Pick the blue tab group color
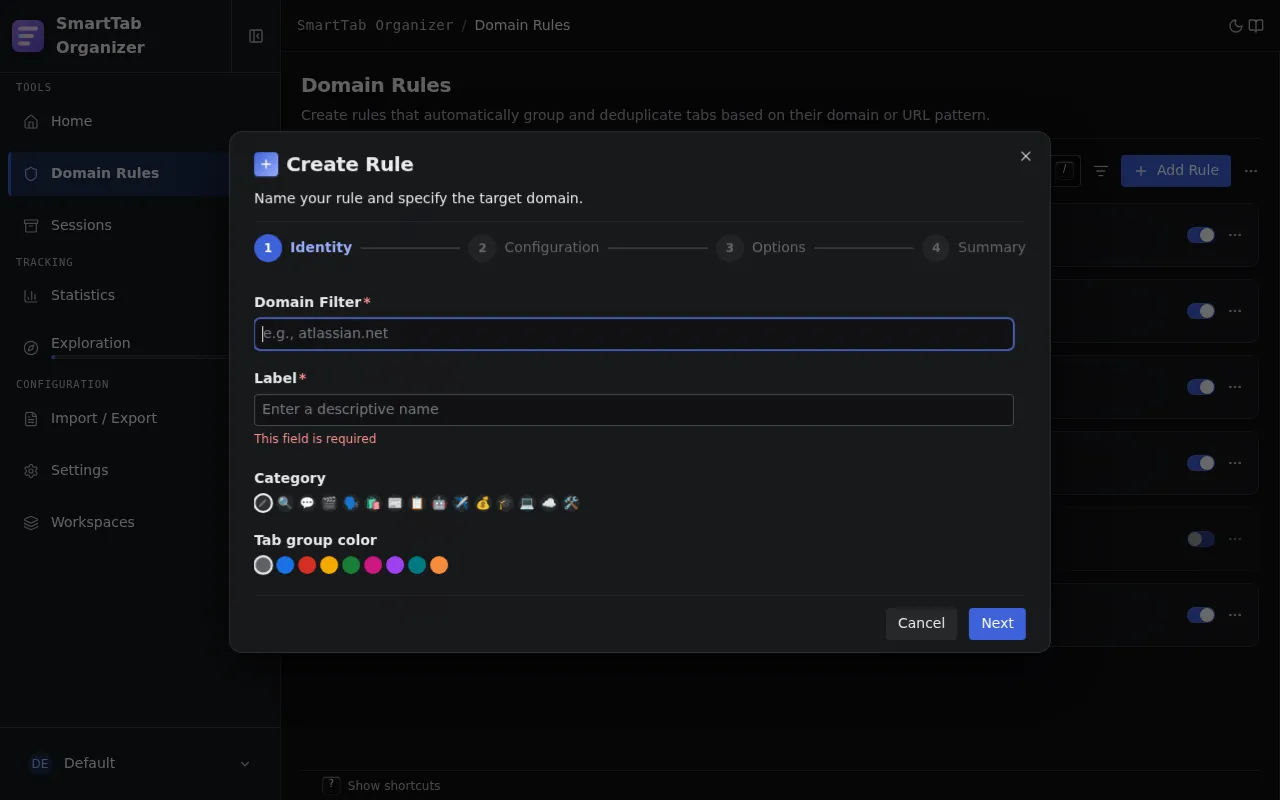The image size is (1280, 800). (x=285, y=565)
